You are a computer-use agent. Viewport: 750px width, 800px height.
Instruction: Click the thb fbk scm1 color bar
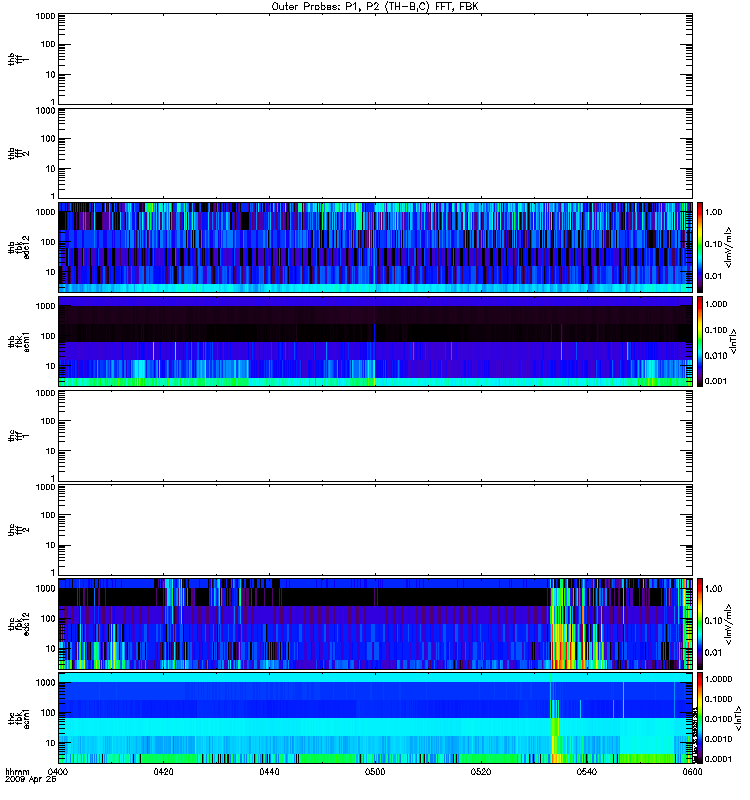coord(700,342)
